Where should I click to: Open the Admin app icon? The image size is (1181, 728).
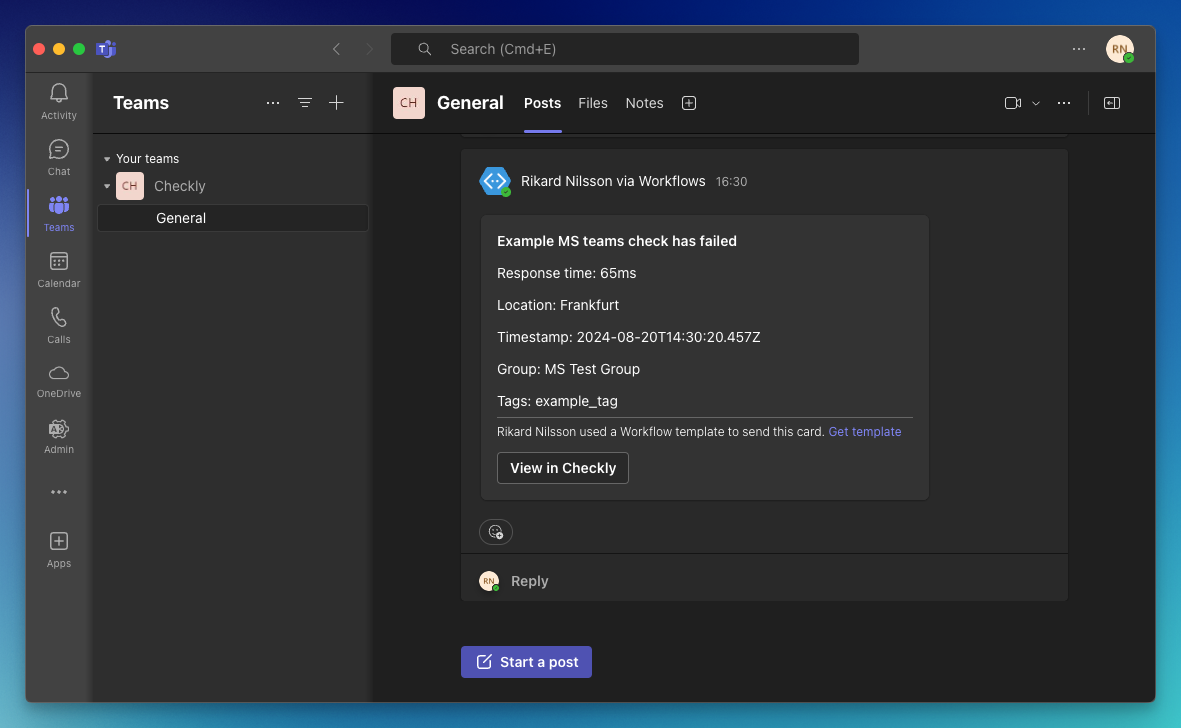click(59, 429)
